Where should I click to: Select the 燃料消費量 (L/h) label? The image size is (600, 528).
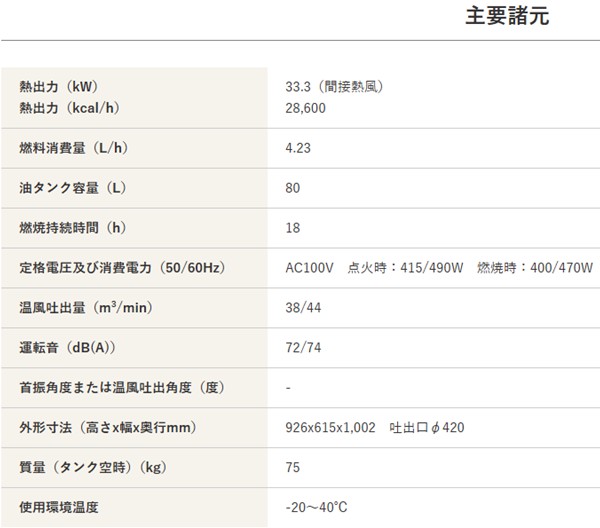pos(74,148)
